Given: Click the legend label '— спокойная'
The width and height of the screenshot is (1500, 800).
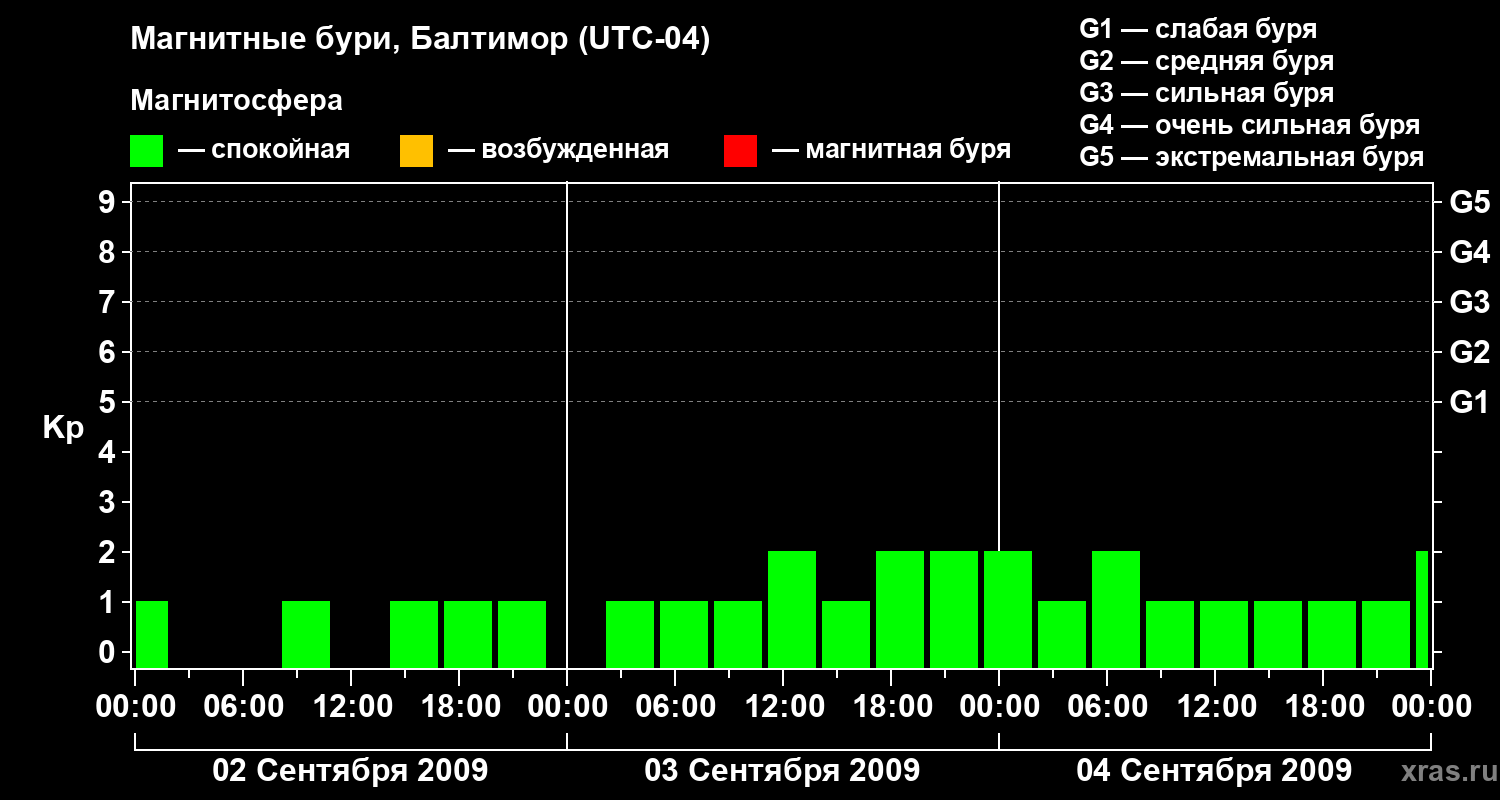Looking at the screenshot, I should pos(264,150).
